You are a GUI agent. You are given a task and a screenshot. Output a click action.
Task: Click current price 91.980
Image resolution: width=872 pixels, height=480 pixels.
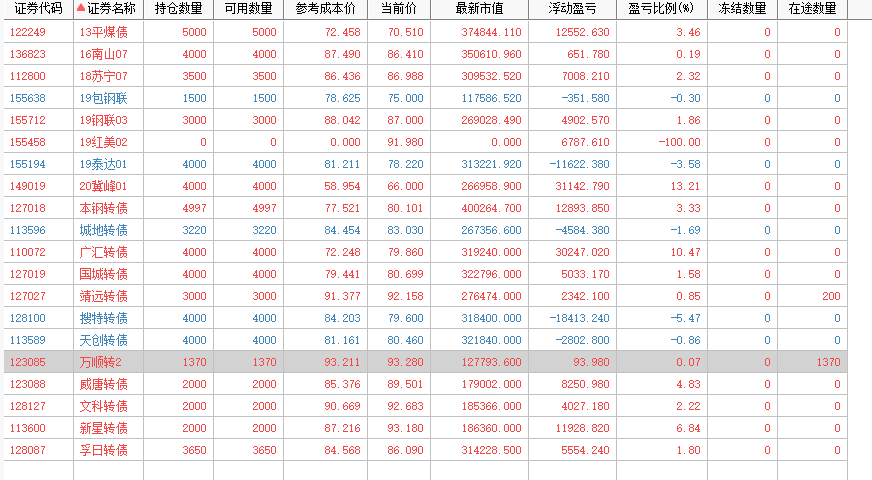click(405, 142)
